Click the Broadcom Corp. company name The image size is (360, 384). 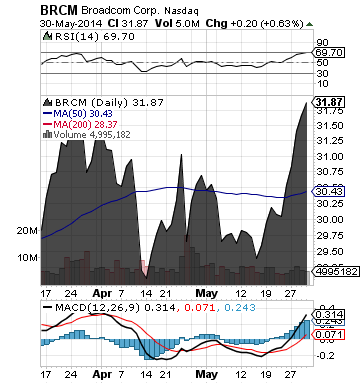pos(121,10)
